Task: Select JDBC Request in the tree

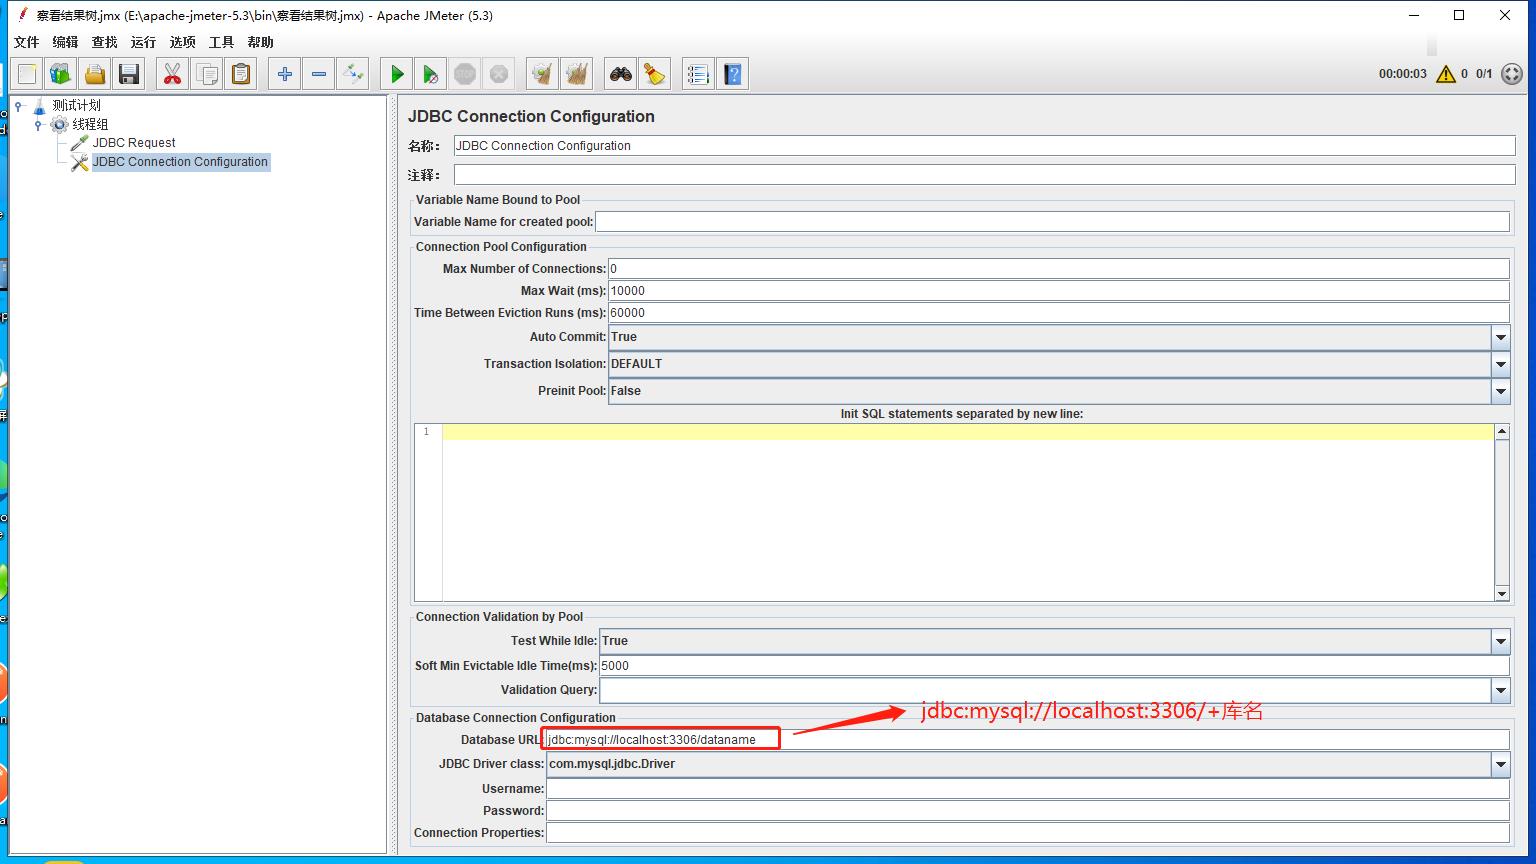Action: pos(134,143)
